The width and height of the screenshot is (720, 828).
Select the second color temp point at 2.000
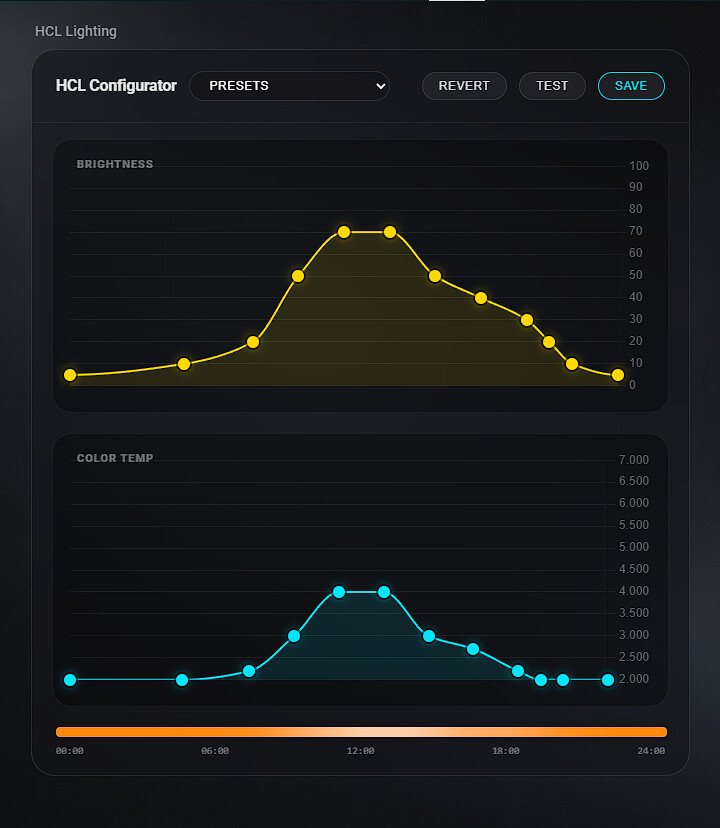(x=182, y=680)
